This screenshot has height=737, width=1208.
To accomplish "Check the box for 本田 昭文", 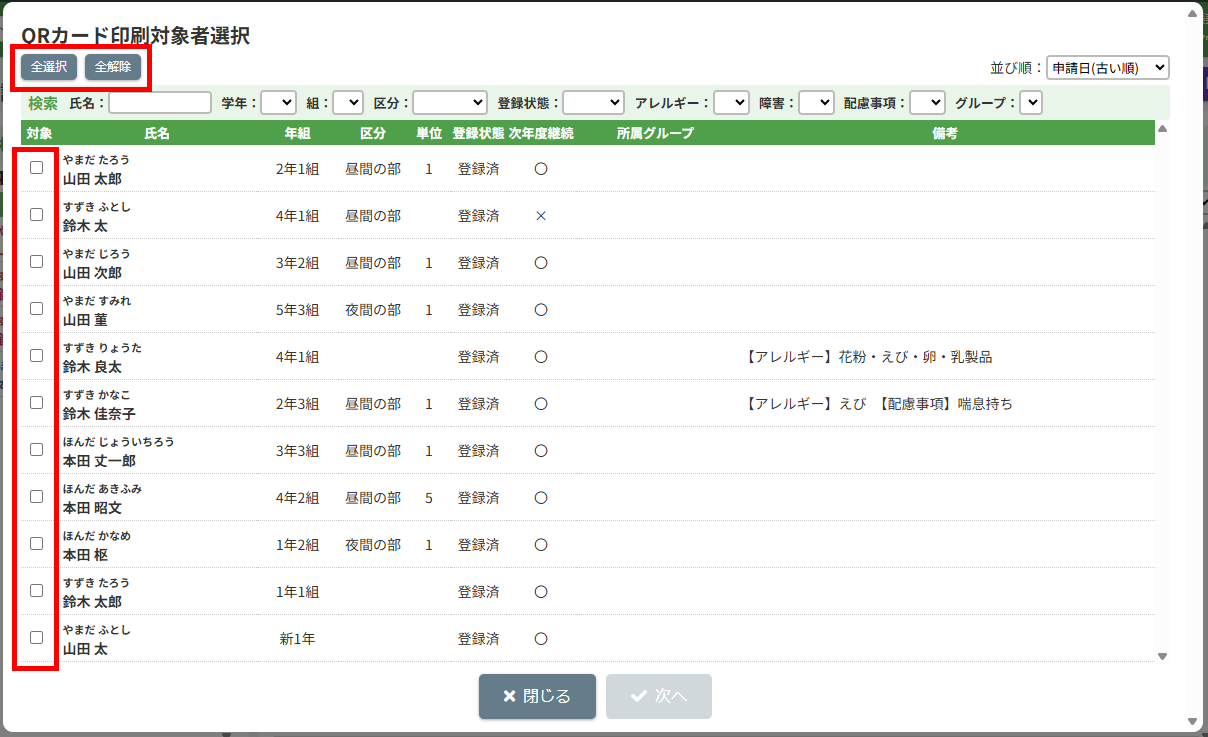I will point(37,497).
